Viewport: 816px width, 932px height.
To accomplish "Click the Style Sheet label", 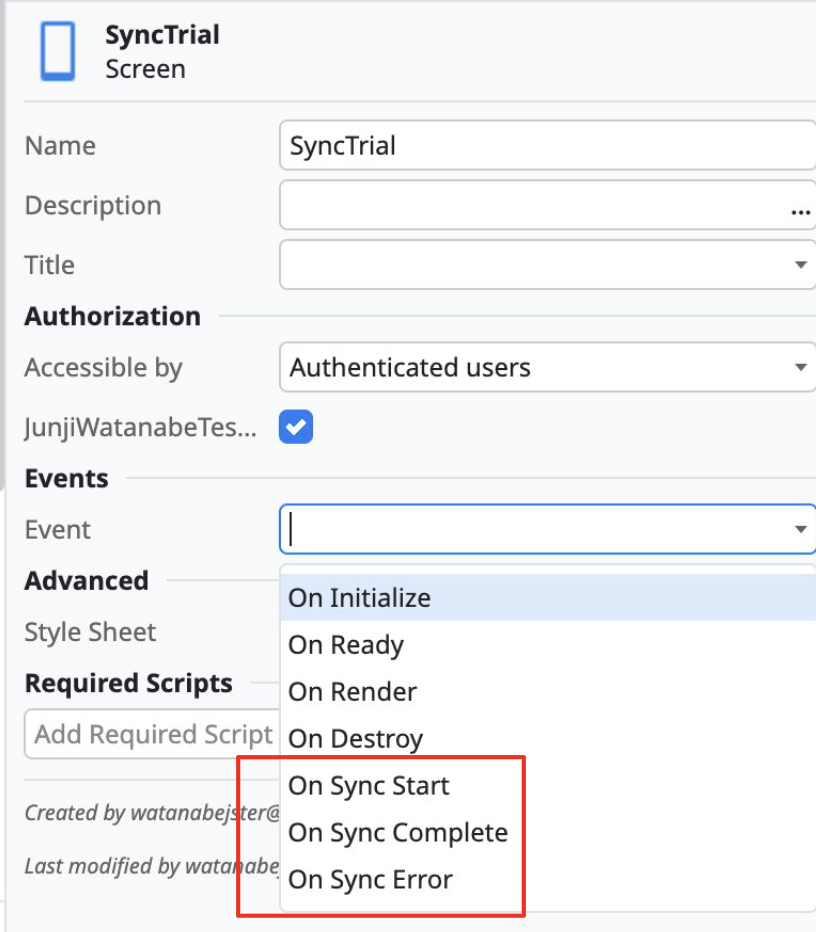I will pos(90,632).
